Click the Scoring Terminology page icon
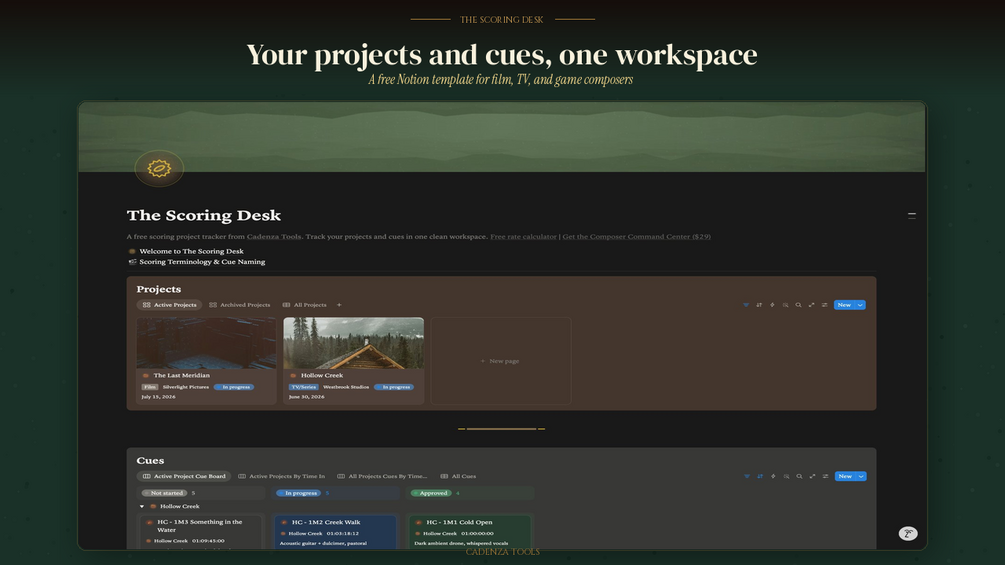The image size is (1005, 565). tap(132, 261)
